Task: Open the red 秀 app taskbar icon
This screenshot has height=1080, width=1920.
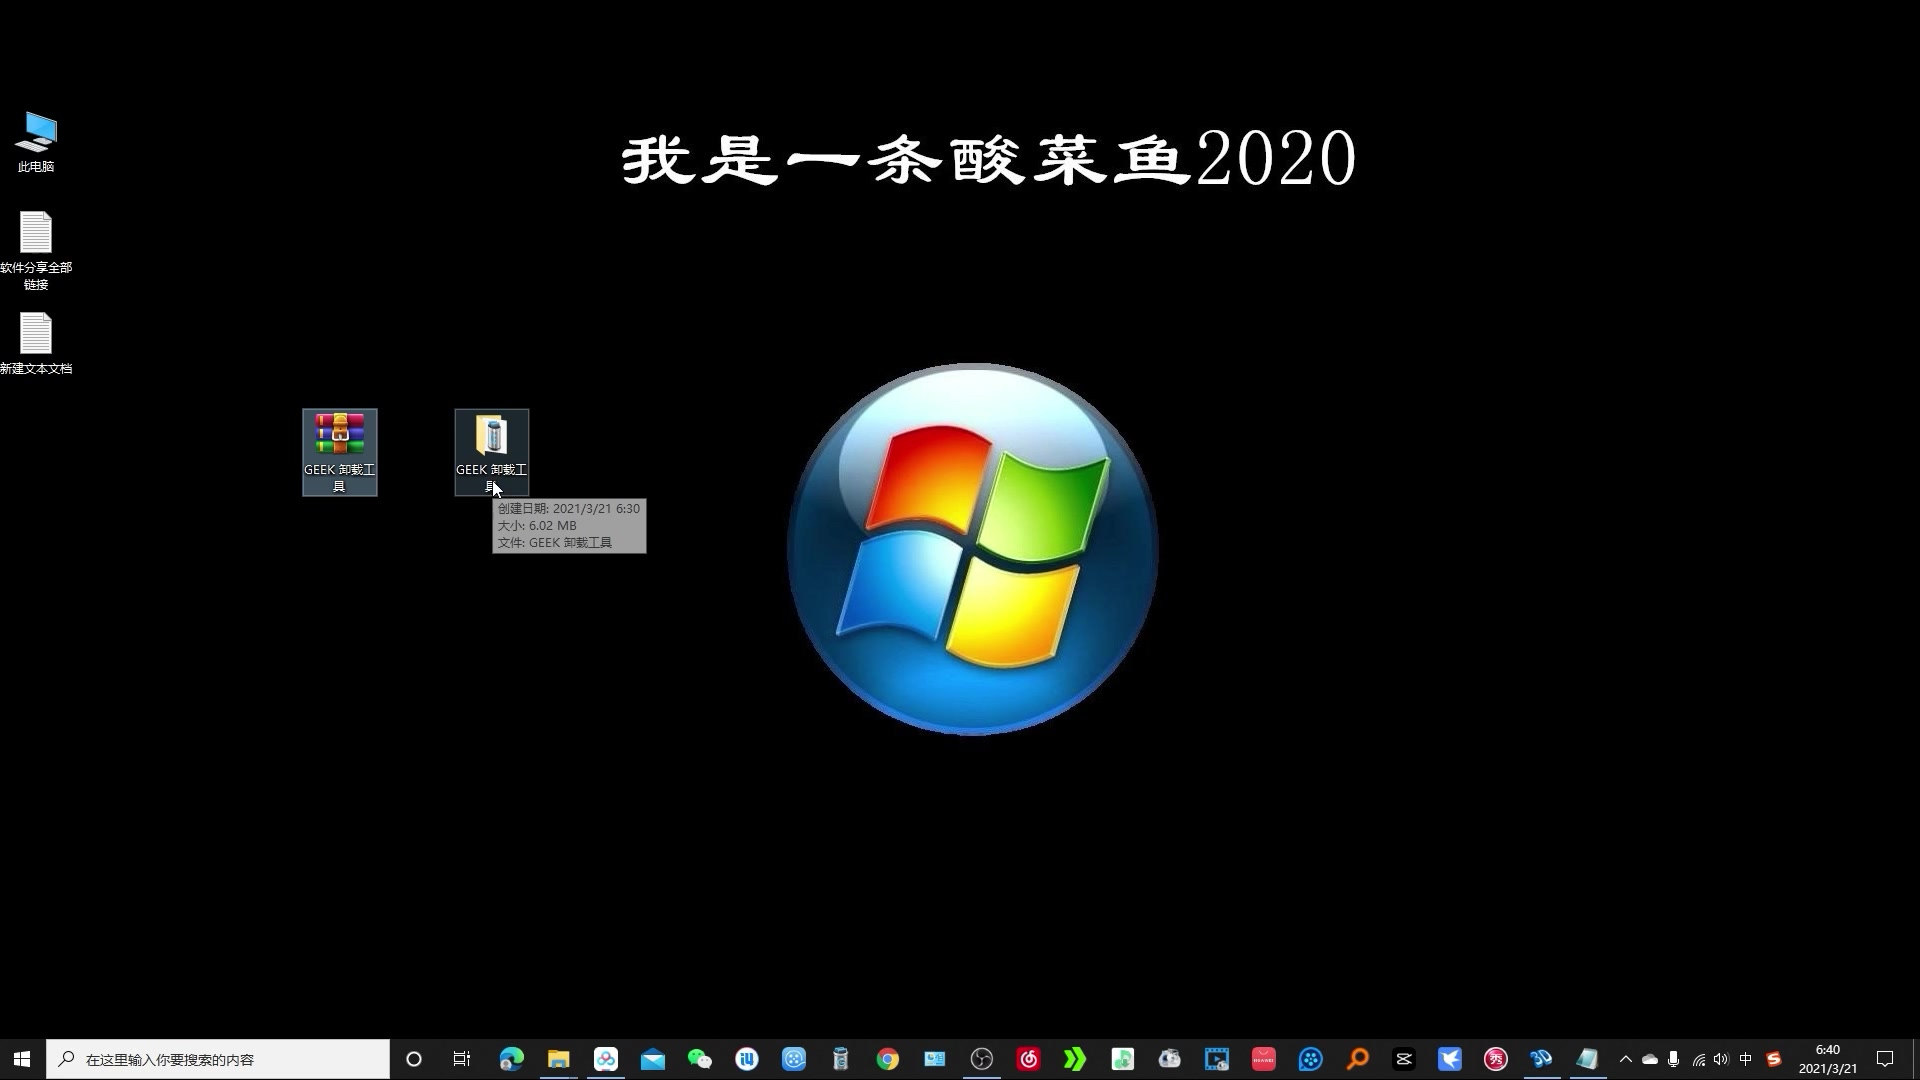Action: pyautogui.click(x=1496, y=1059)
